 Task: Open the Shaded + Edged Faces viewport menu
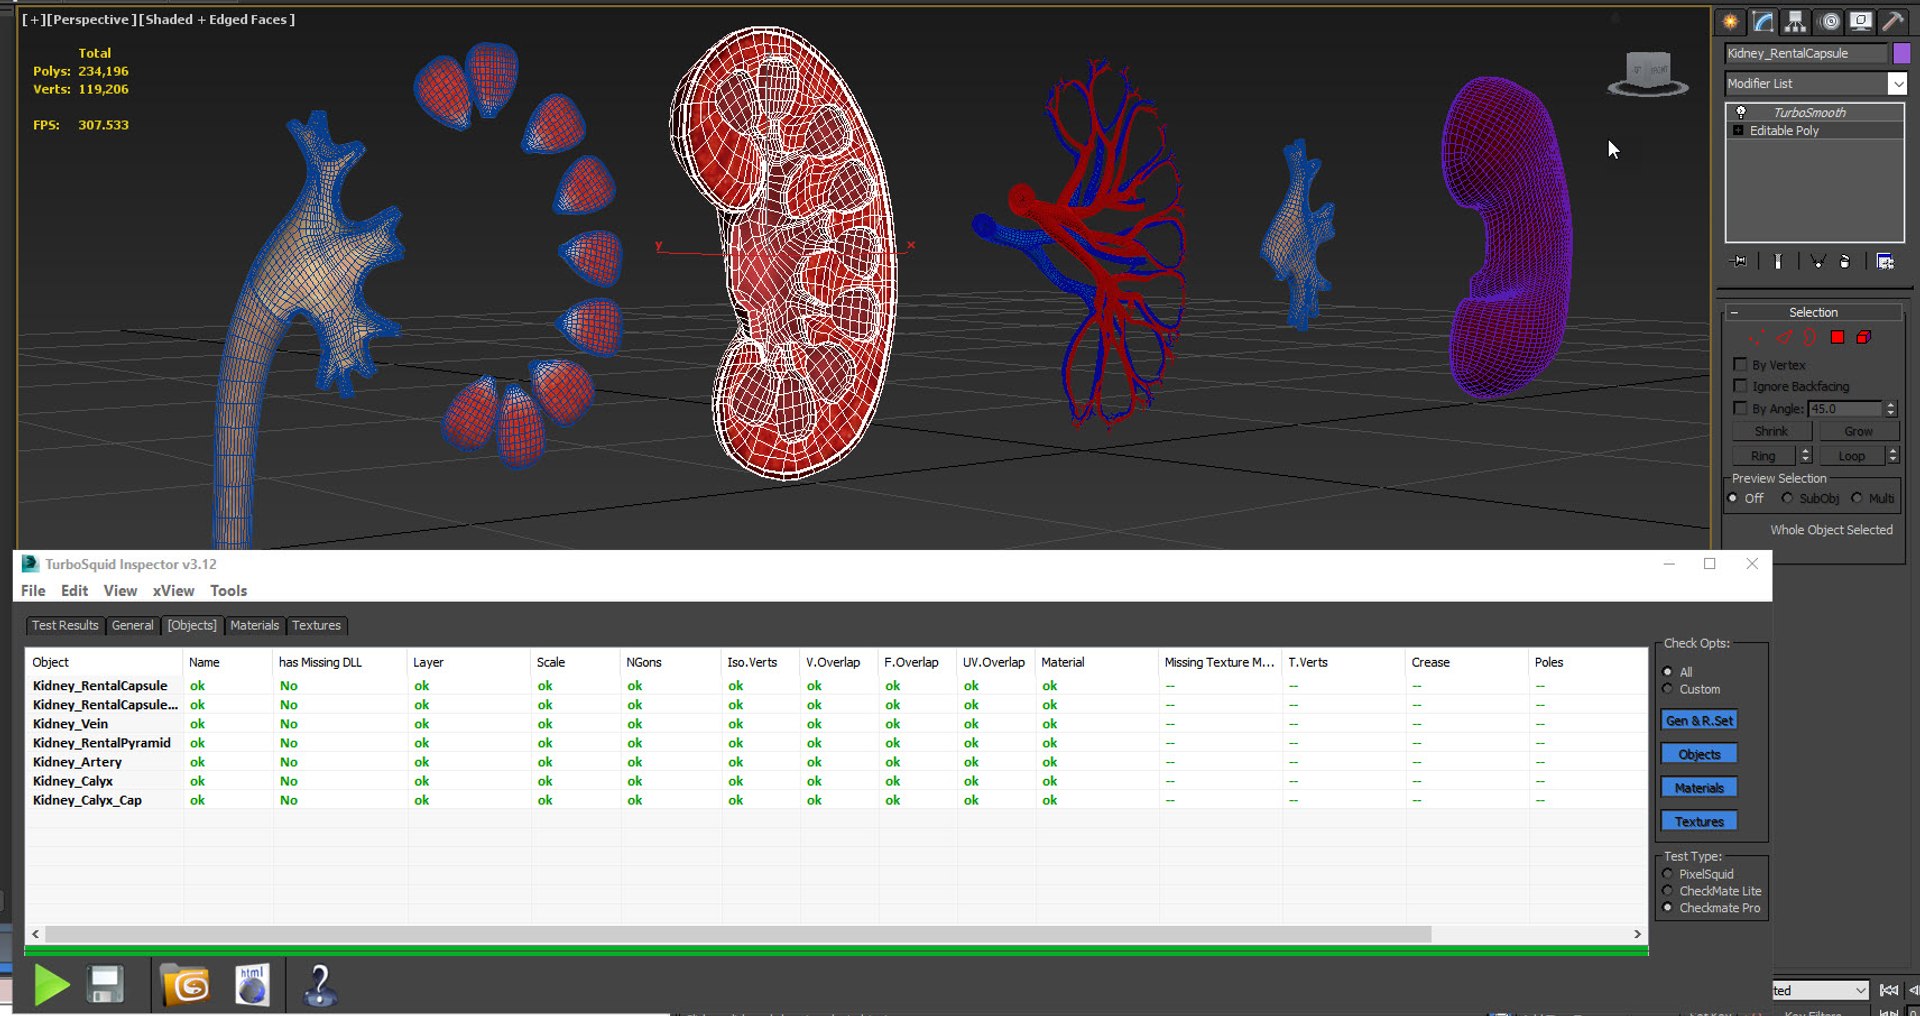pyautogui.click(x=216, y=19)
